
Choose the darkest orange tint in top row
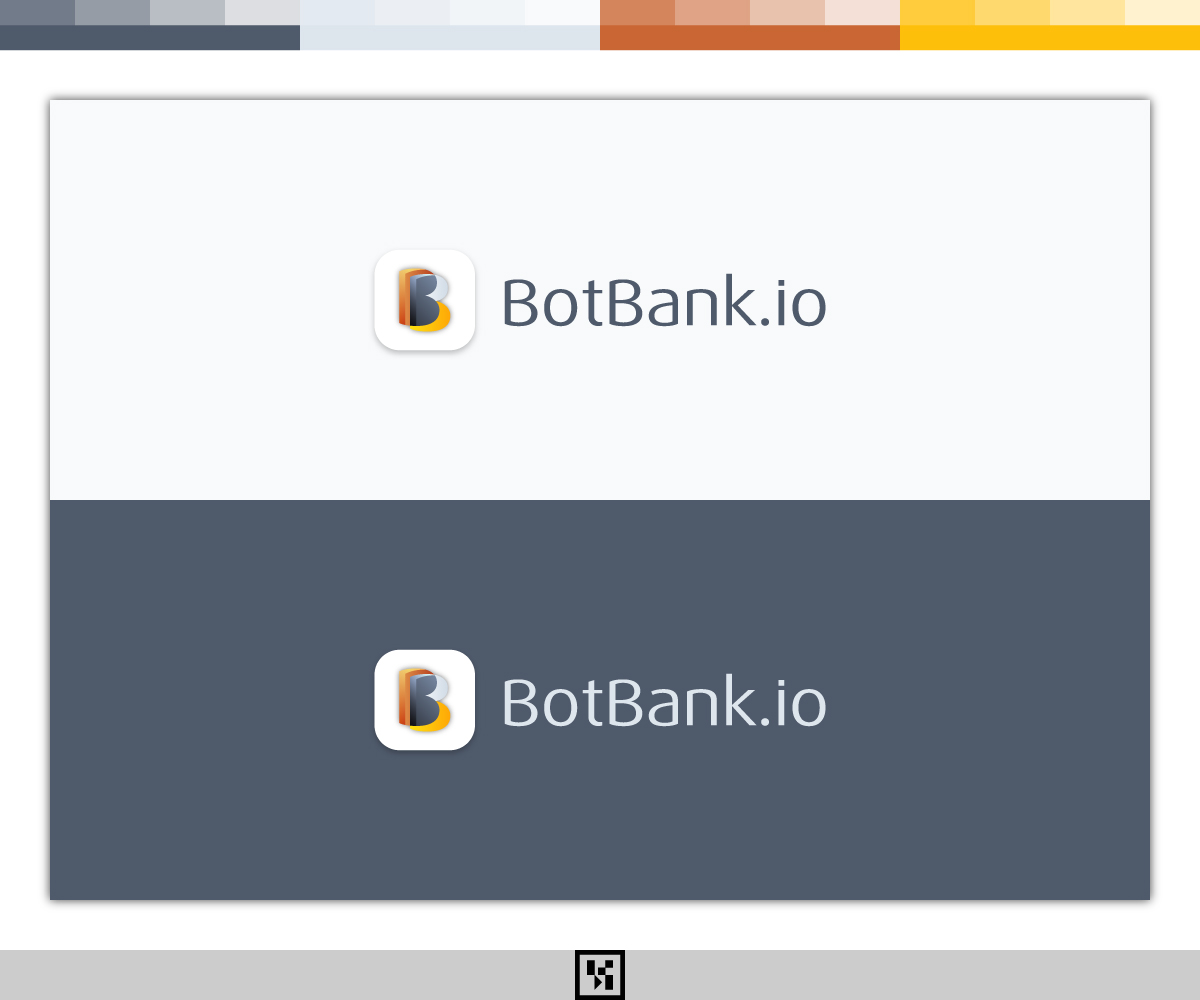click(x=637, y=12)
